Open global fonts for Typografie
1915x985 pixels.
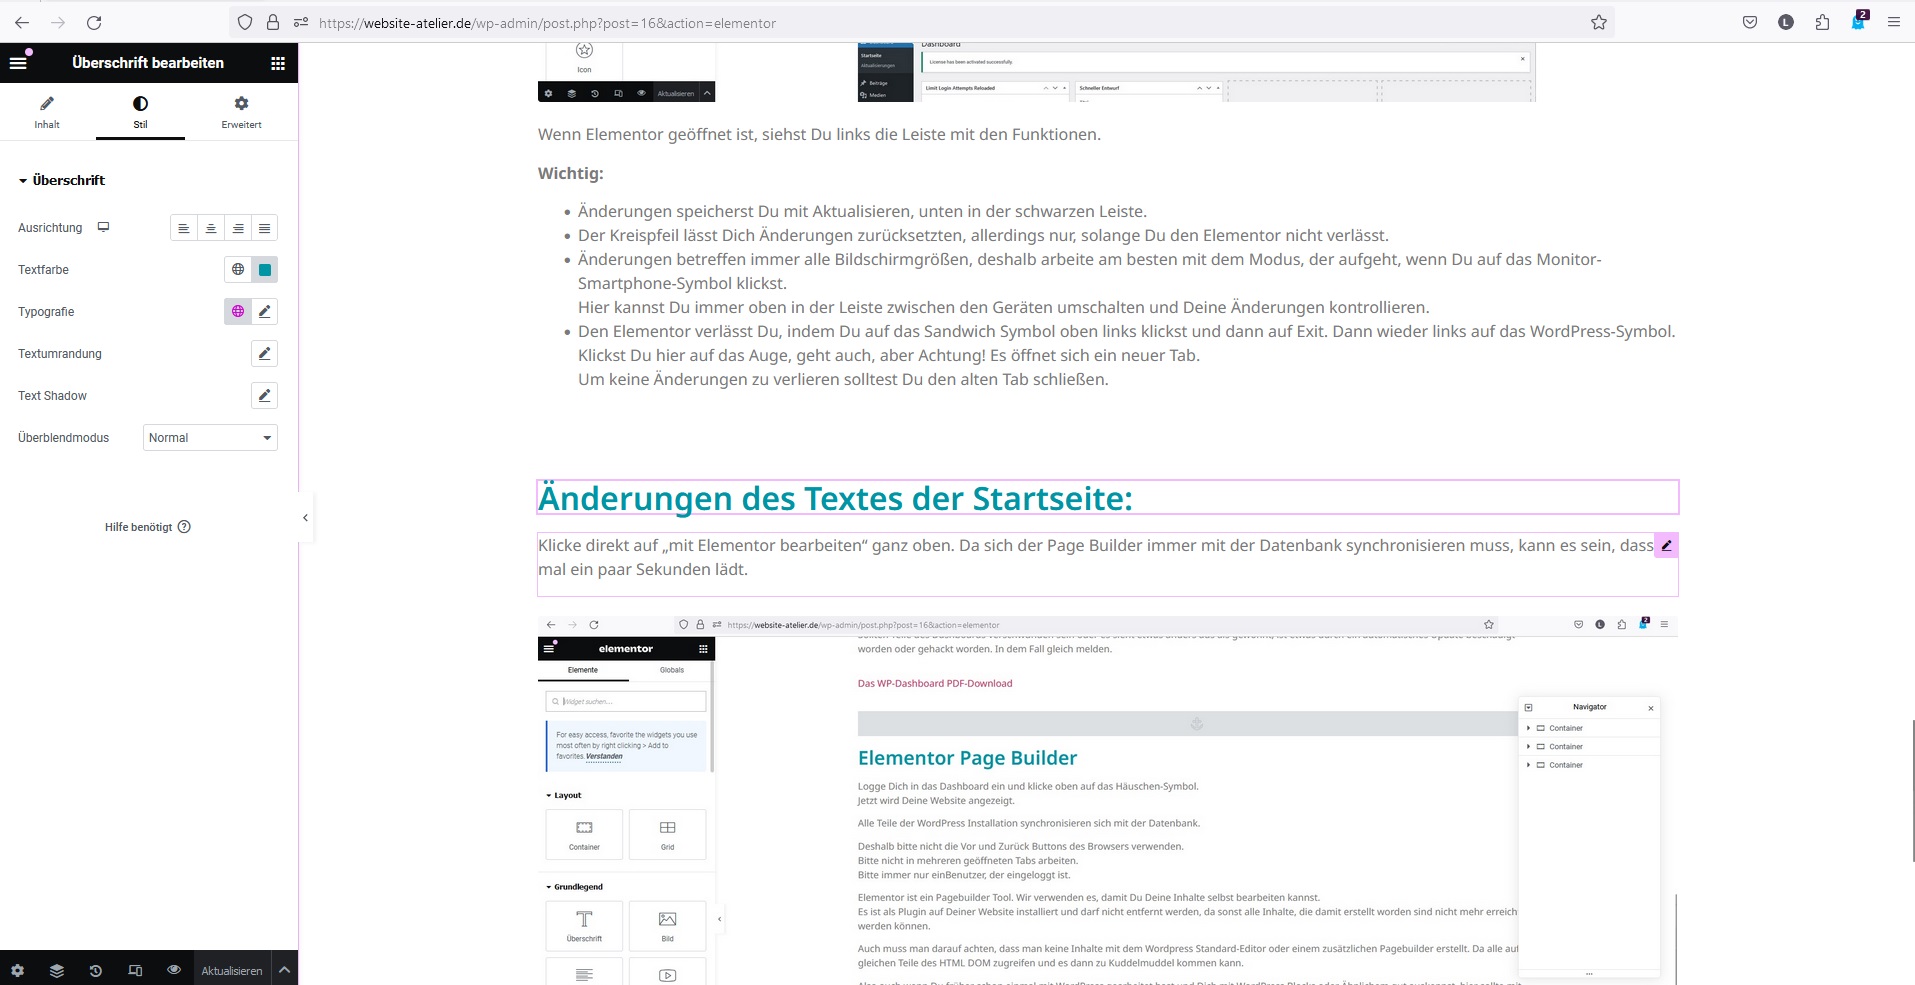coord(238,312)
